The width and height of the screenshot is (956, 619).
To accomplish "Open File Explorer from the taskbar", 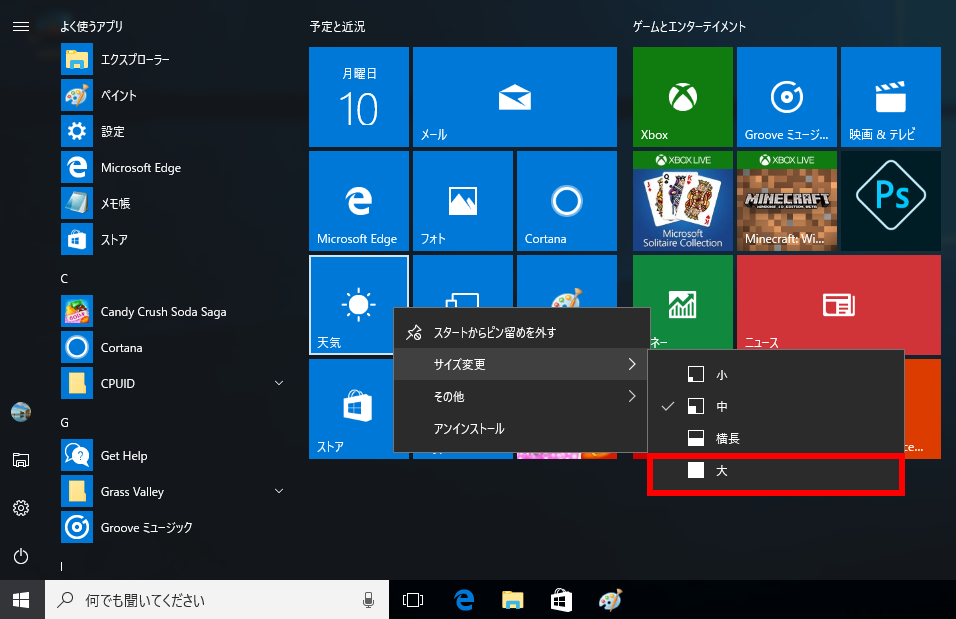I will [513, 600].
